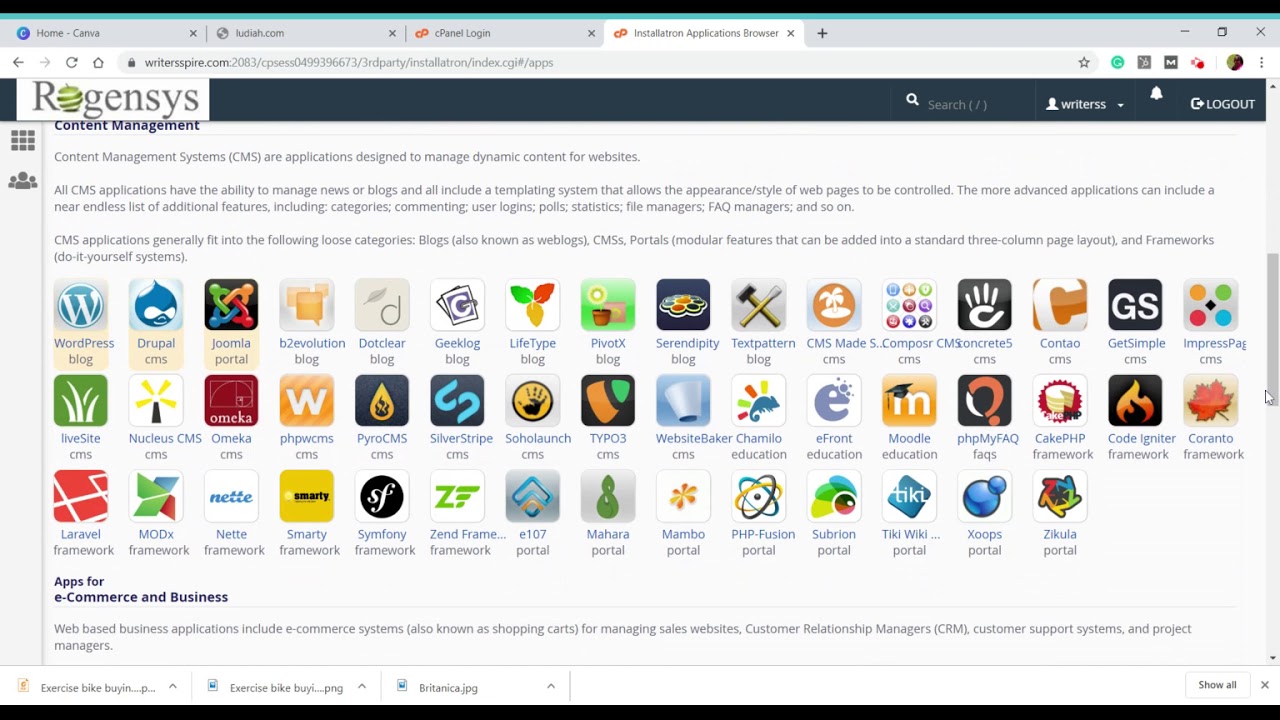Select the Nucleus CMS icon

point(156,401)
